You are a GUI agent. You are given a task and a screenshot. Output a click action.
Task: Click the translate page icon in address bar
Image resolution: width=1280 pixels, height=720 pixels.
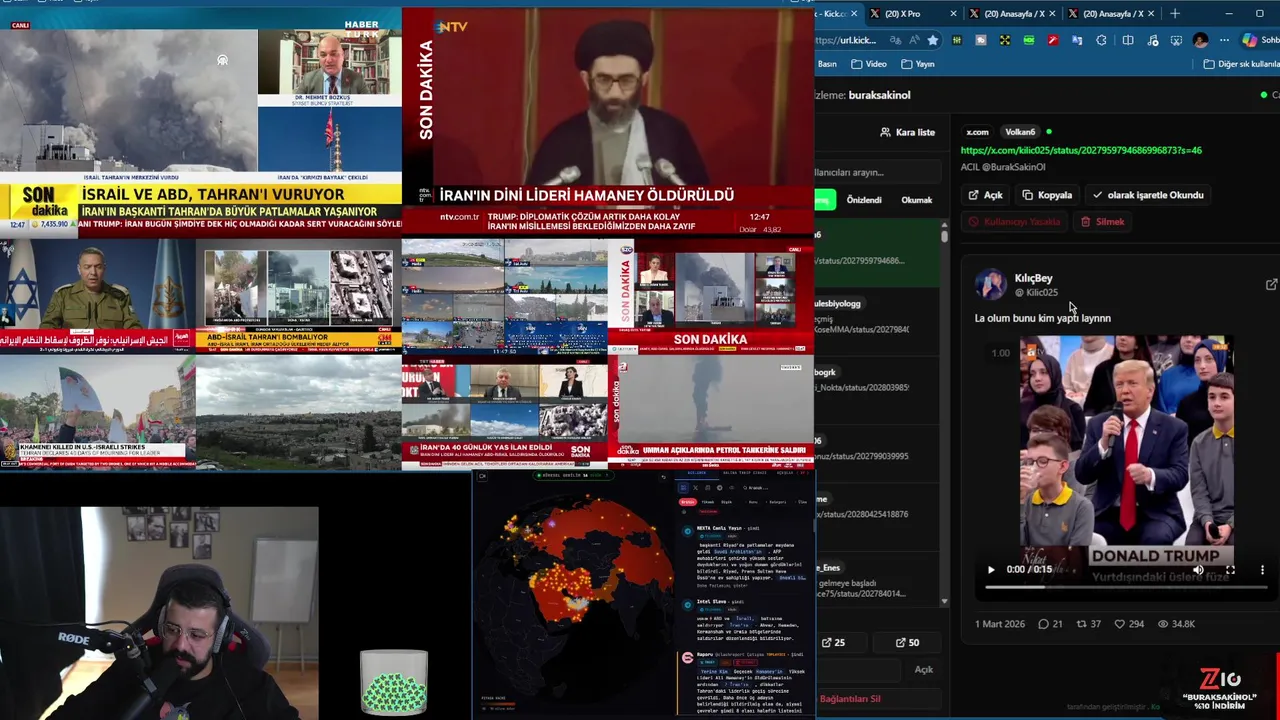click(895, 40)
